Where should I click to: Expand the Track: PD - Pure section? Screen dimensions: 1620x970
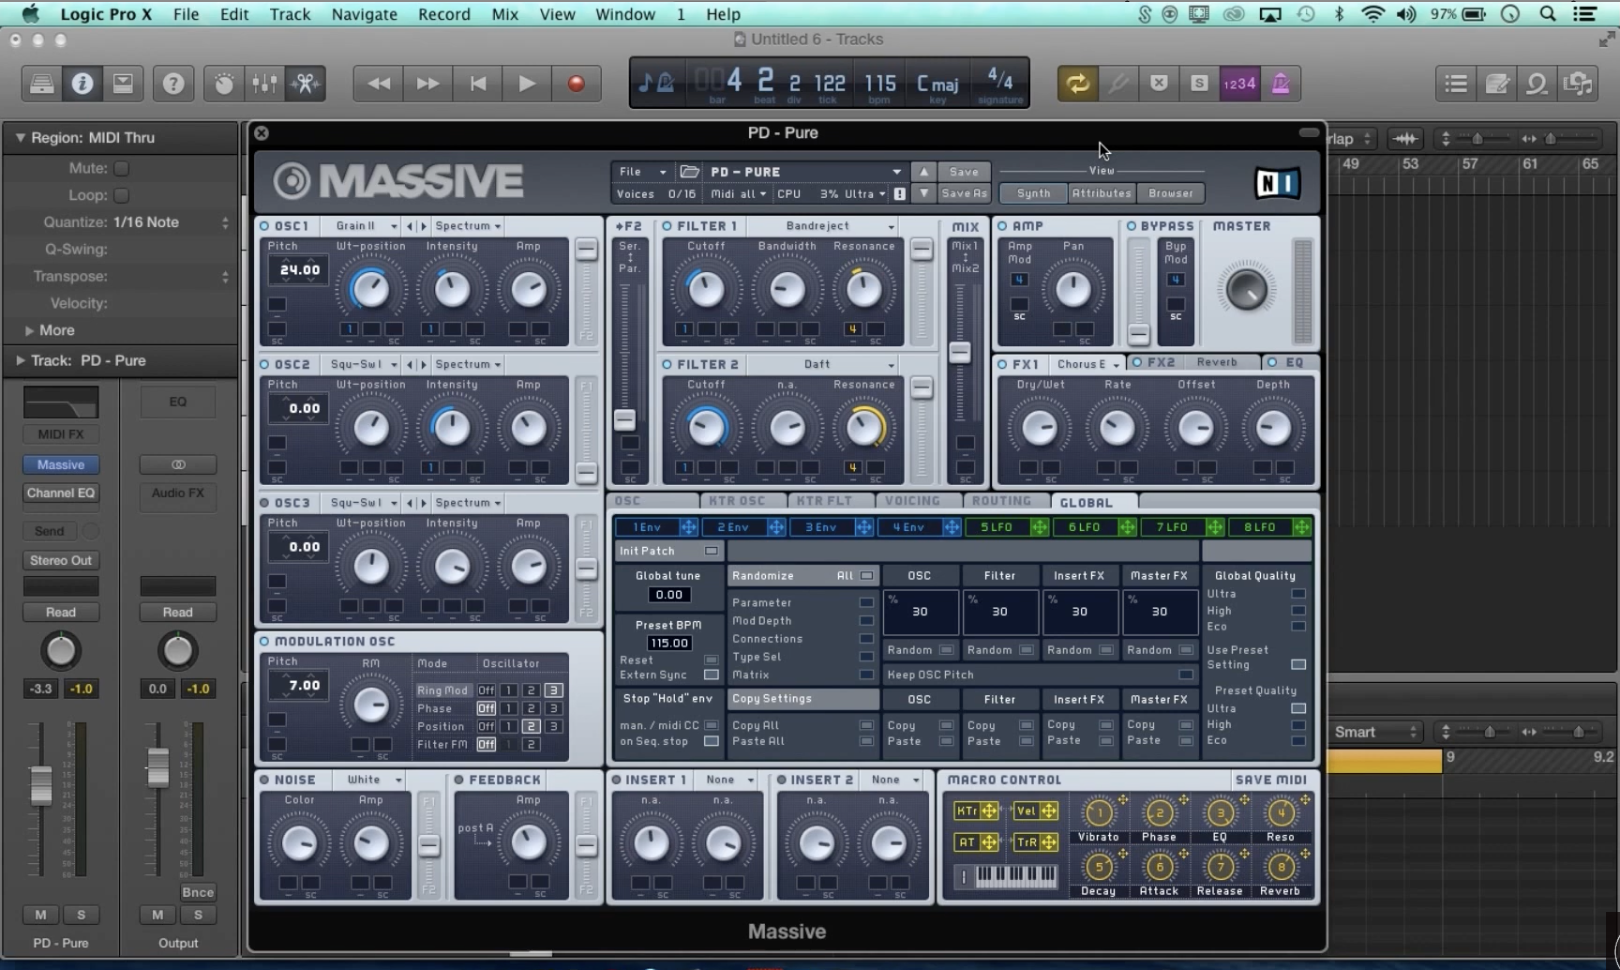(20, 360)
